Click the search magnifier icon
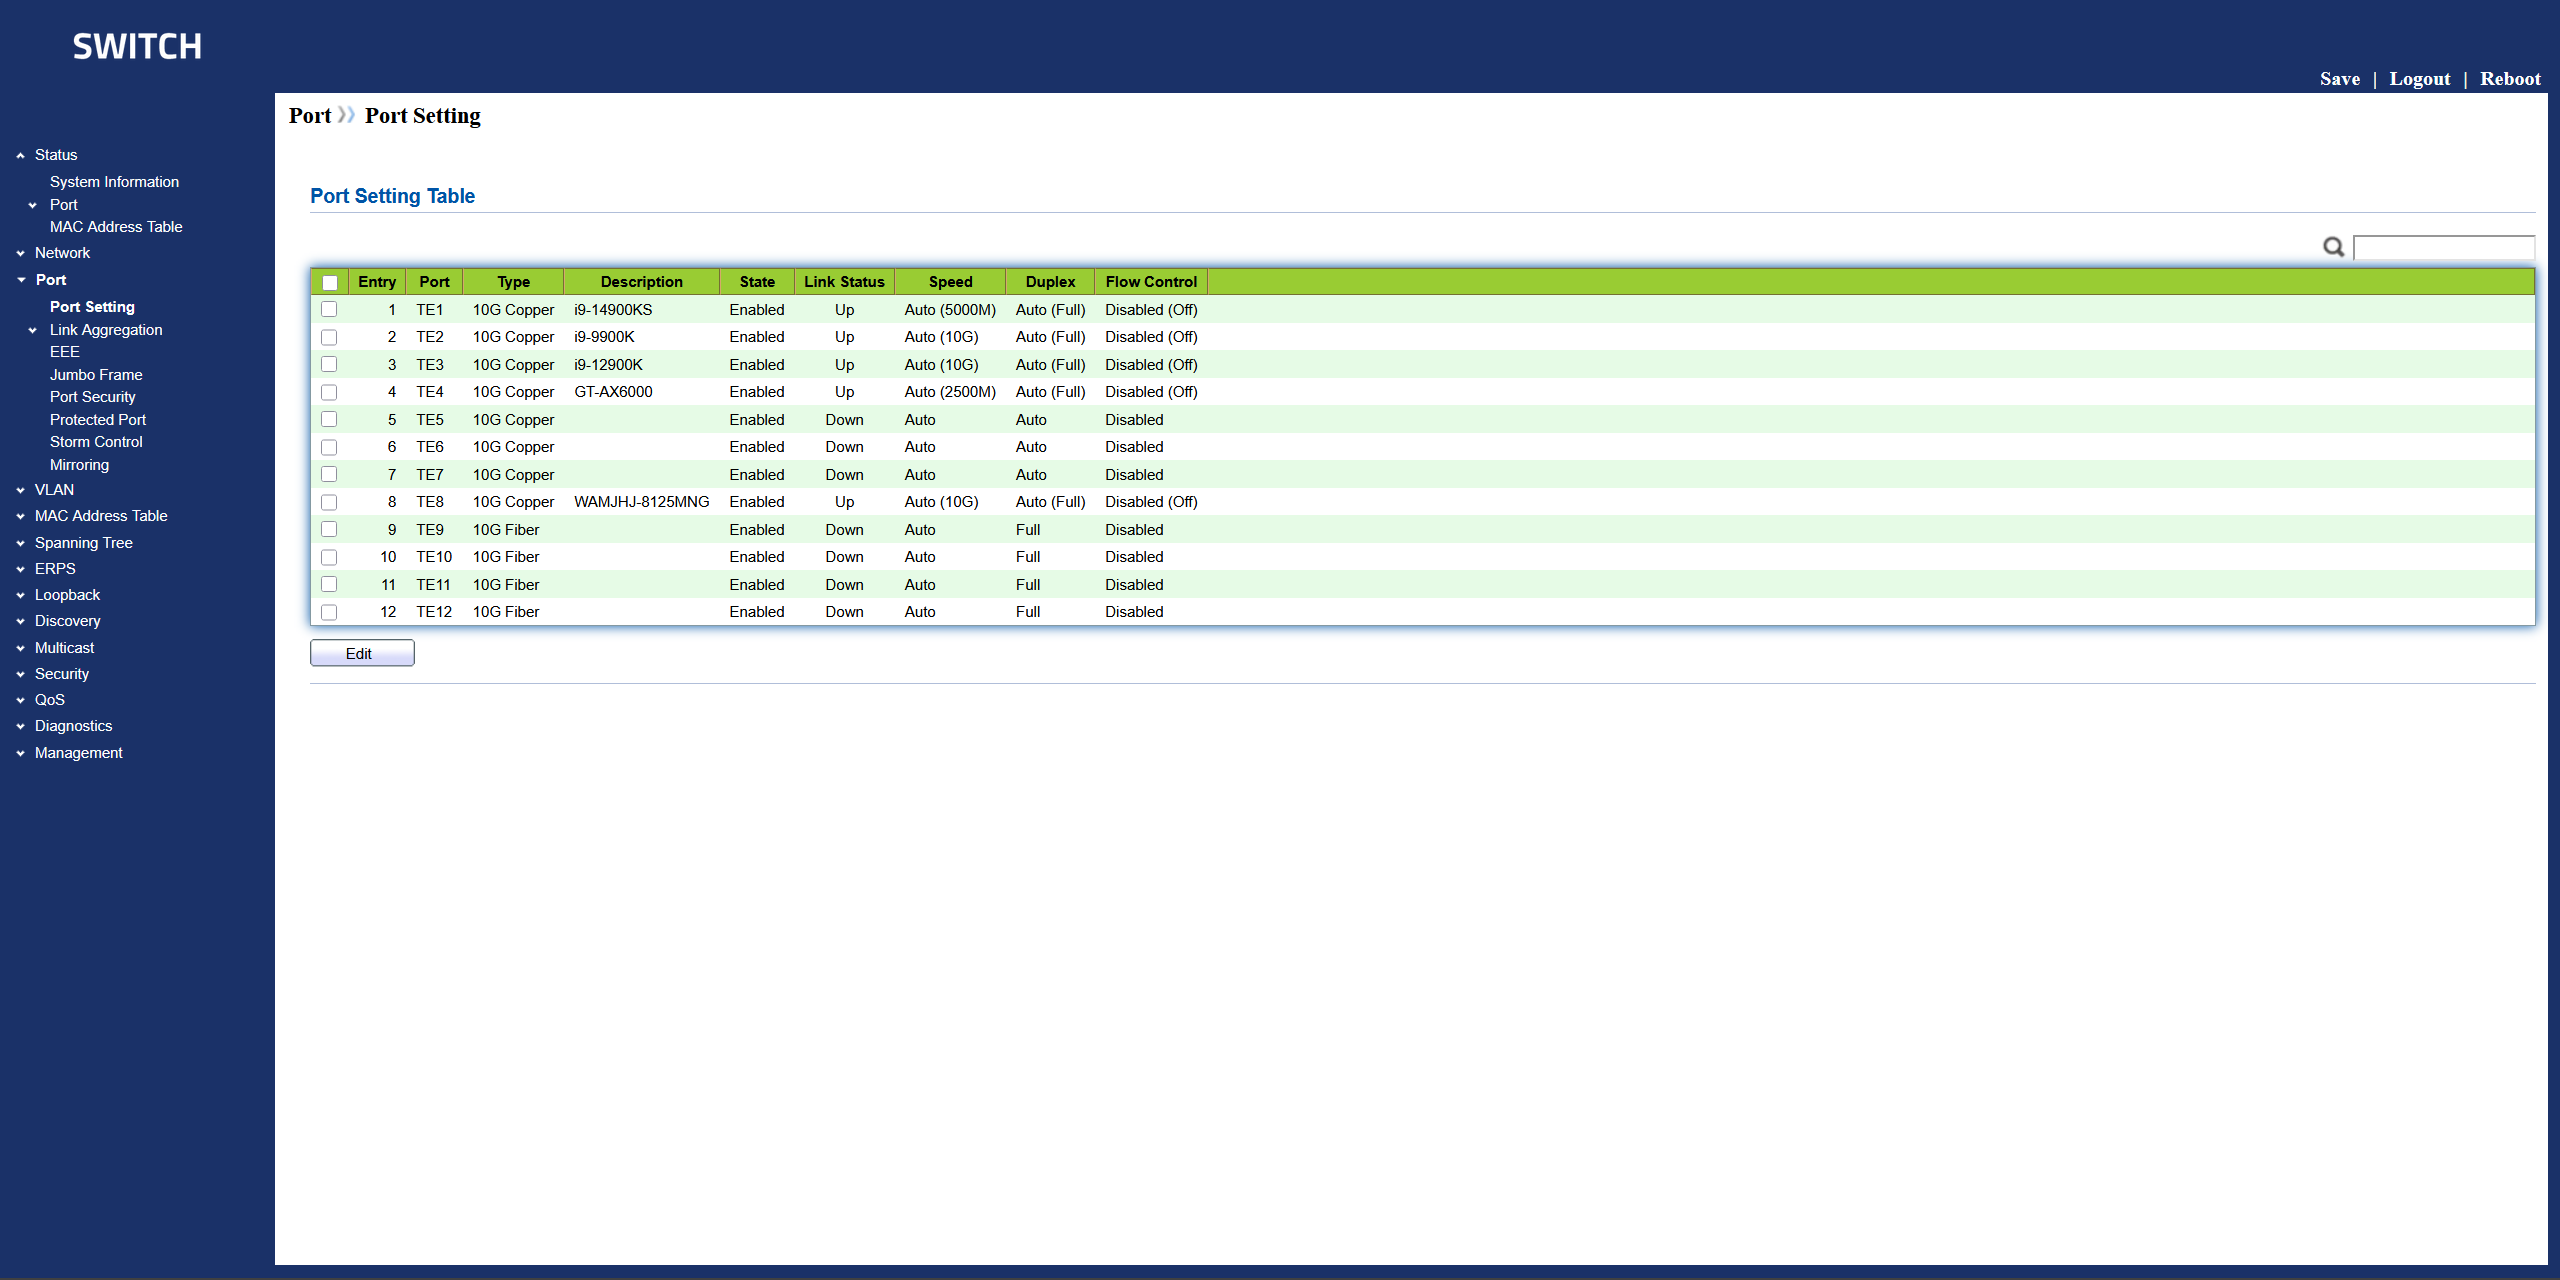The width and height of the screenshot is (2560, 1280). [2333, 247]
